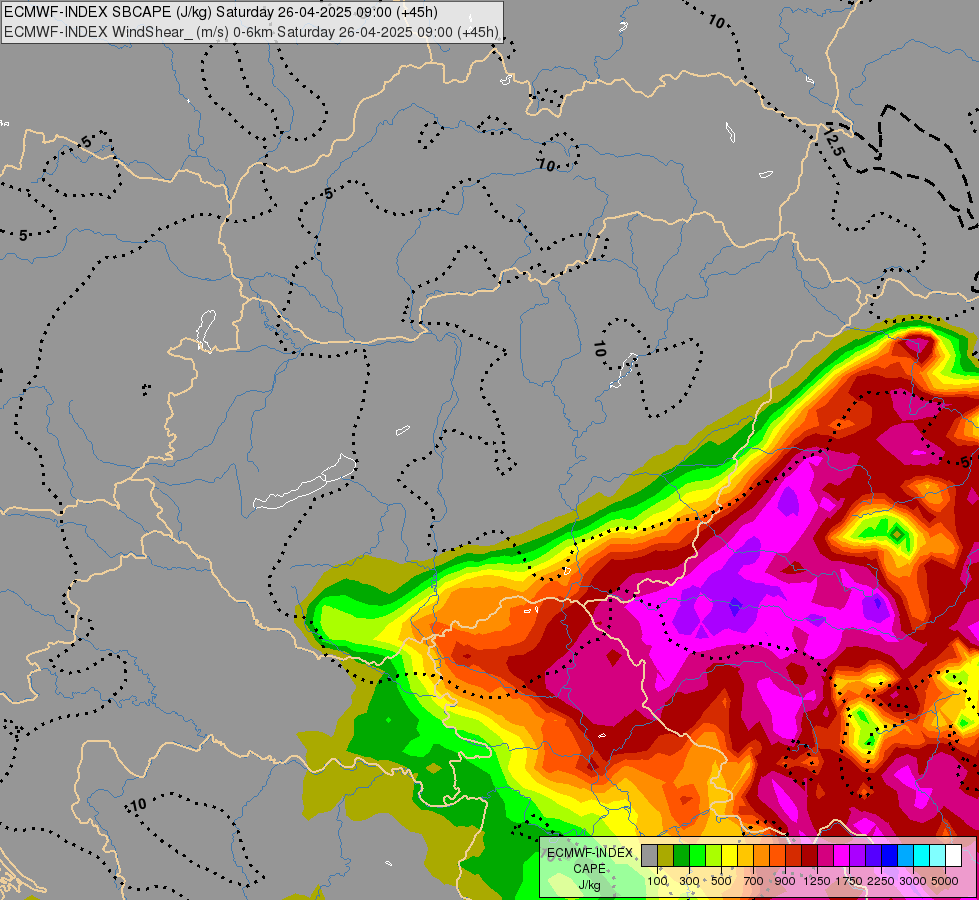Click the SBCAPE title line in header
Viewport: 979px width, 900px height.
(x=221, y=12)
